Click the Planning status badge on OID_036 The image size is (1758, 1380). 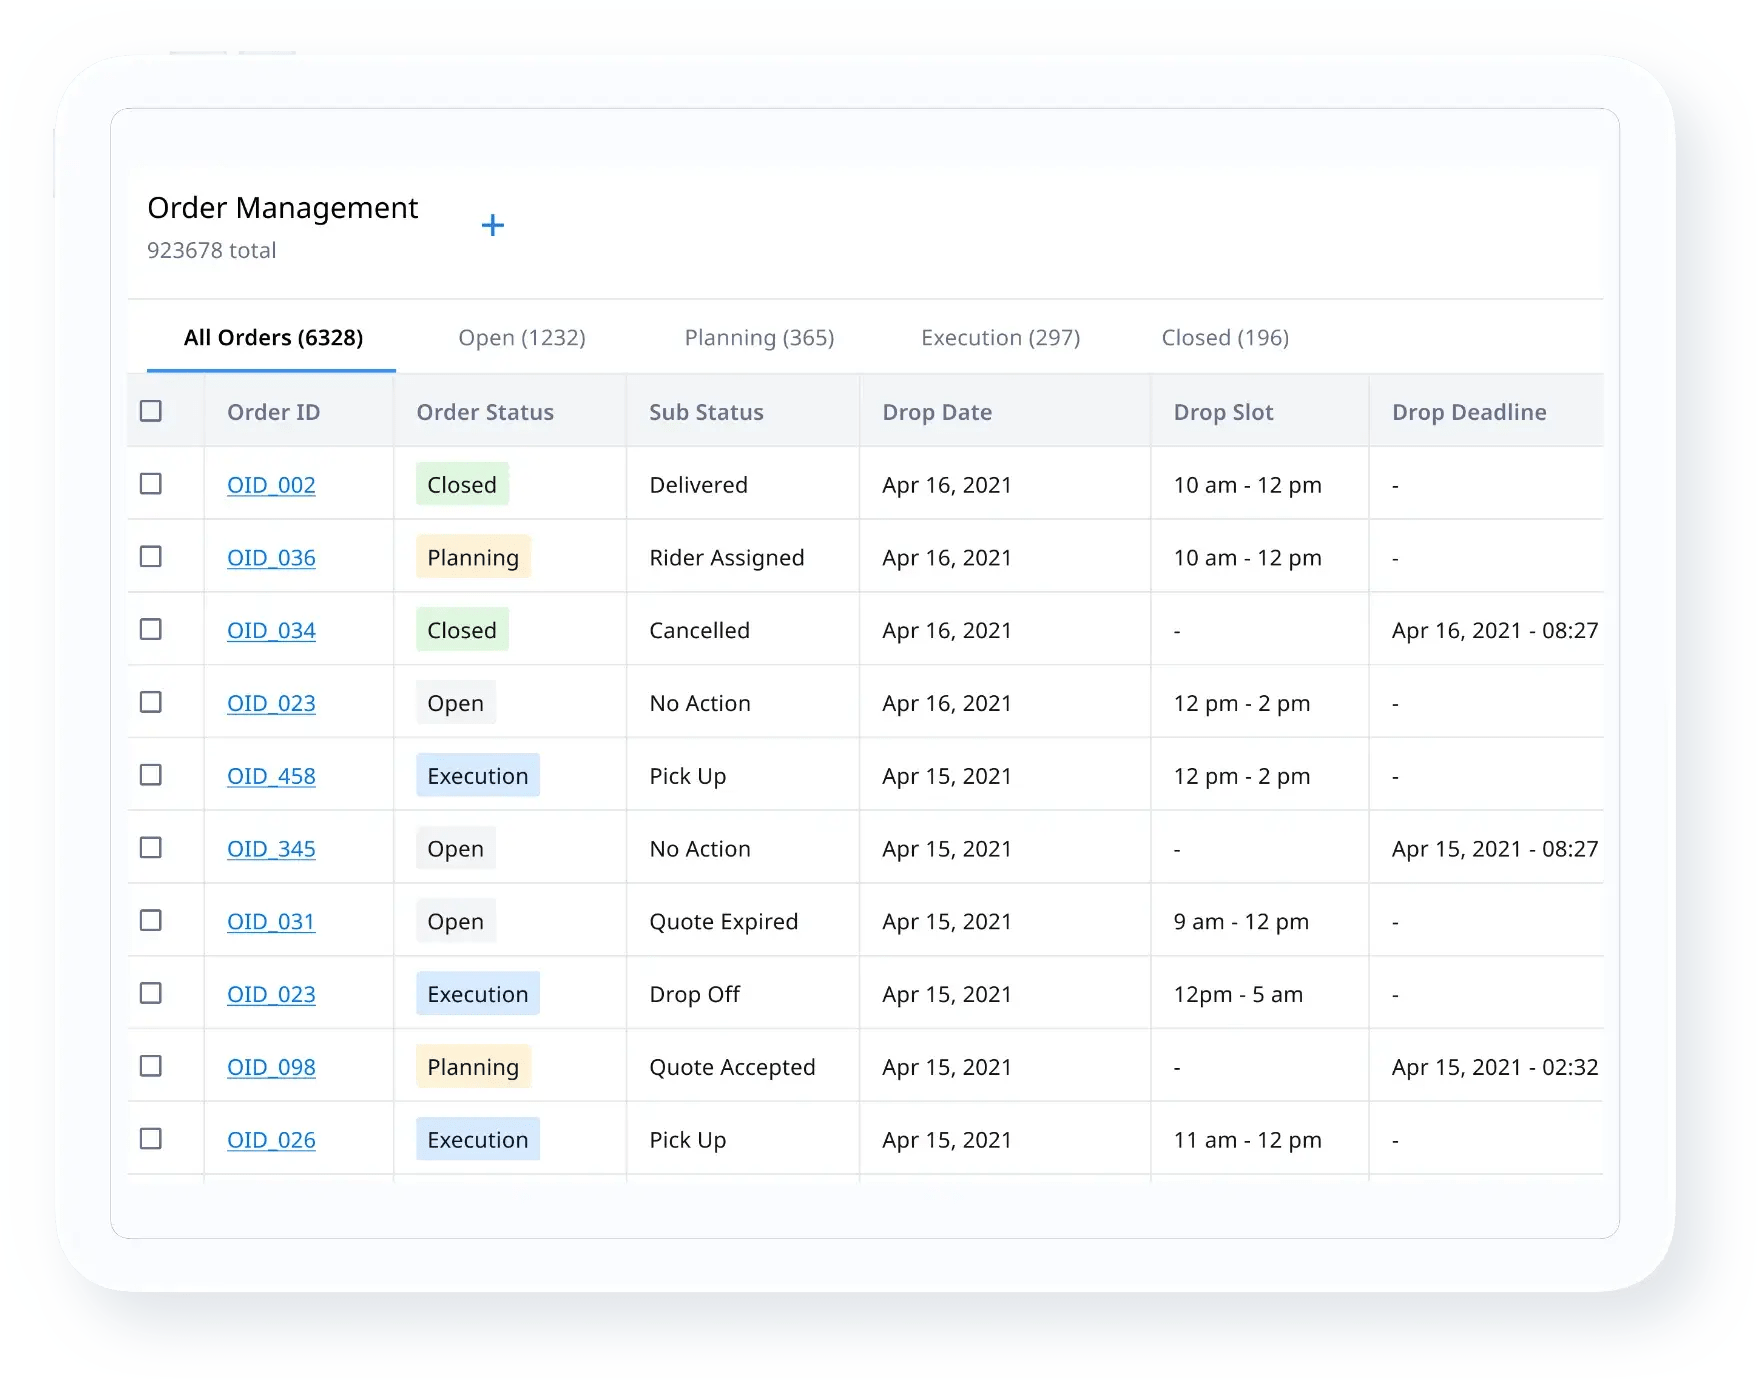point(472,557)
